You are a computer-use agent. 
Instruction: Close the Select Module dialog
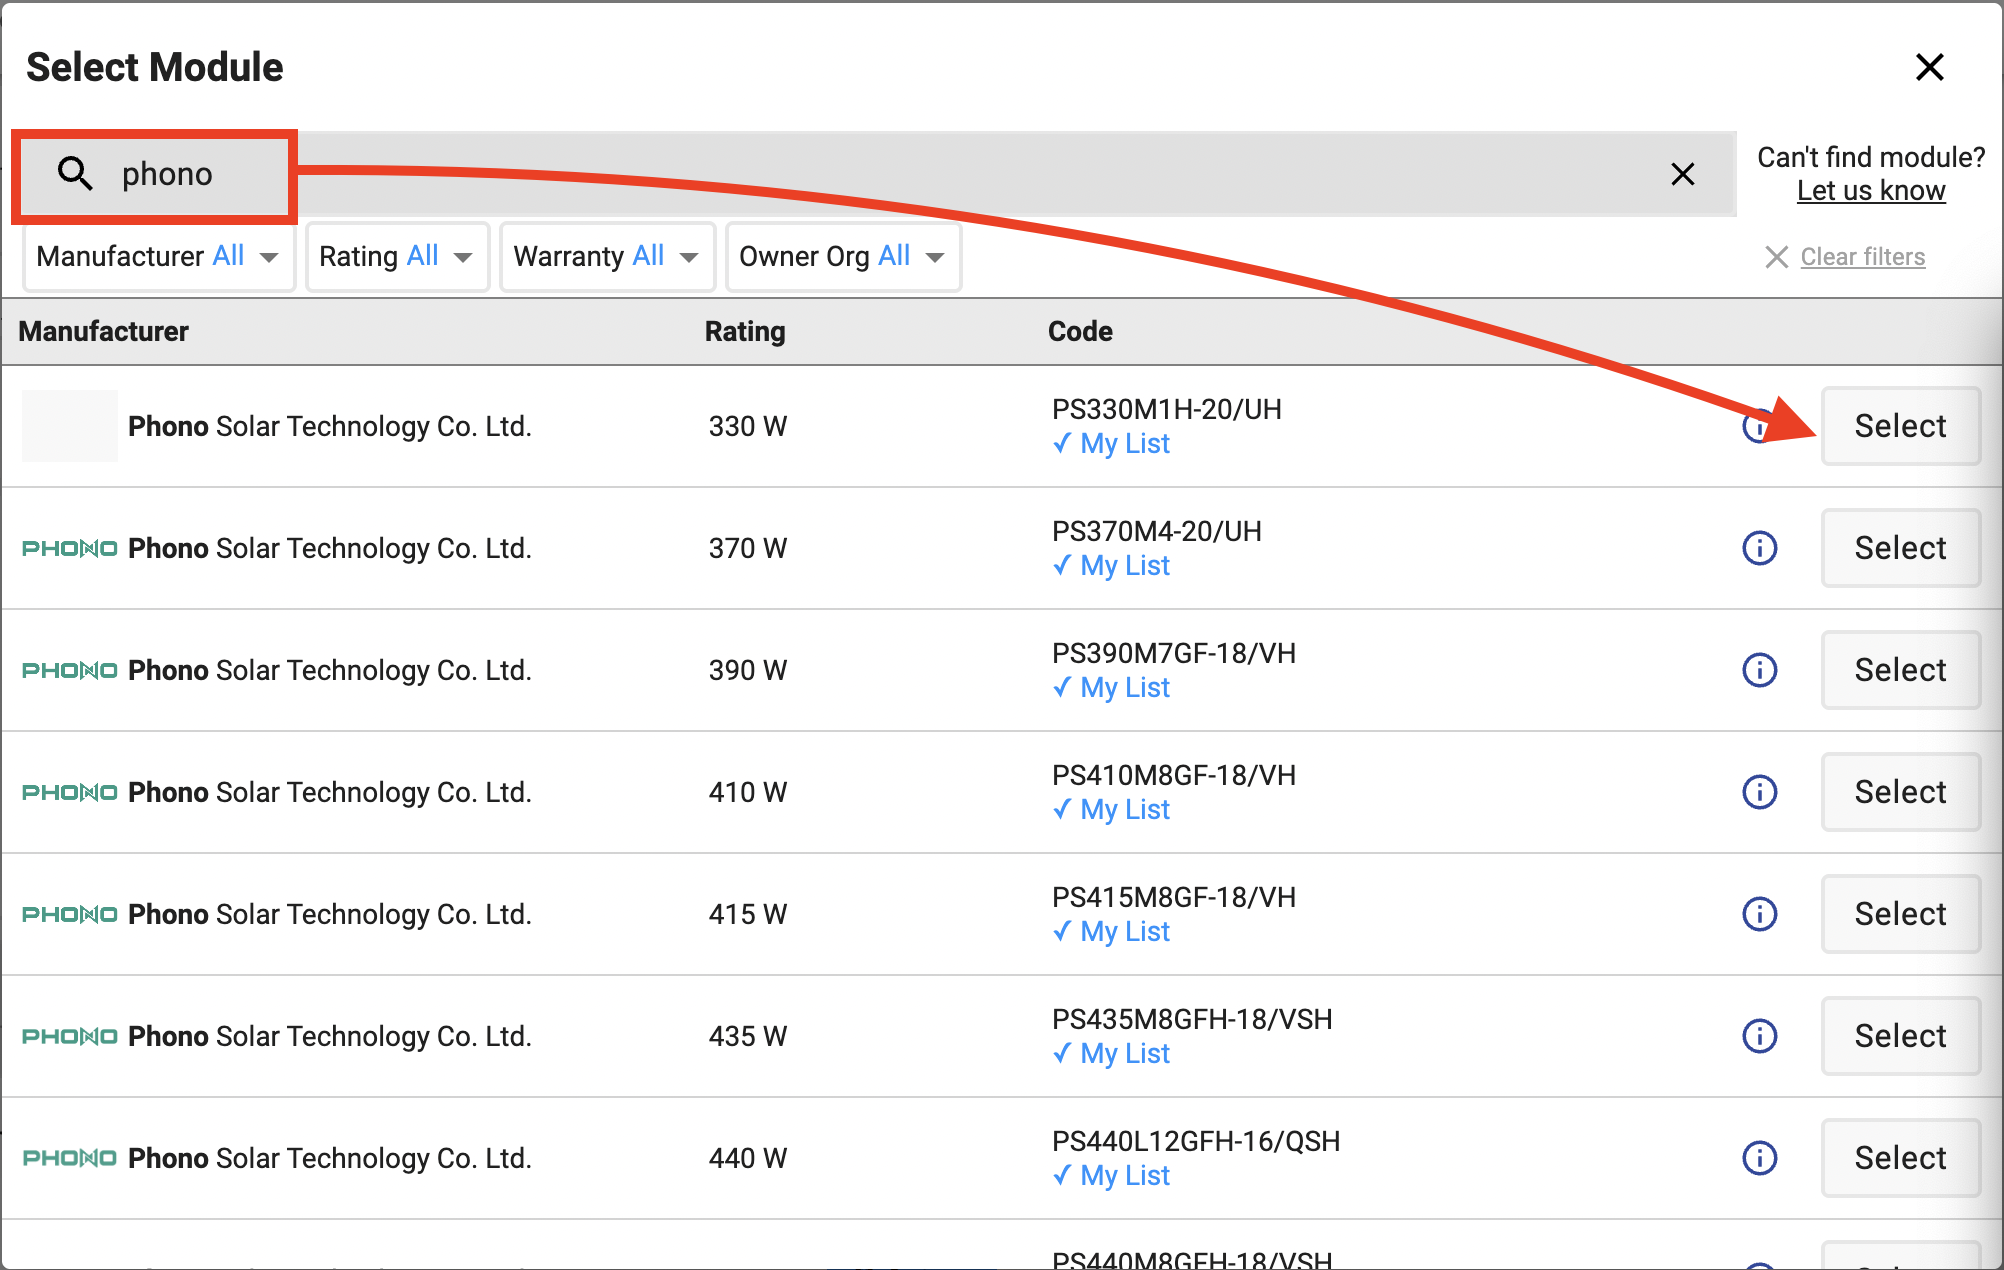[1929, 67]
